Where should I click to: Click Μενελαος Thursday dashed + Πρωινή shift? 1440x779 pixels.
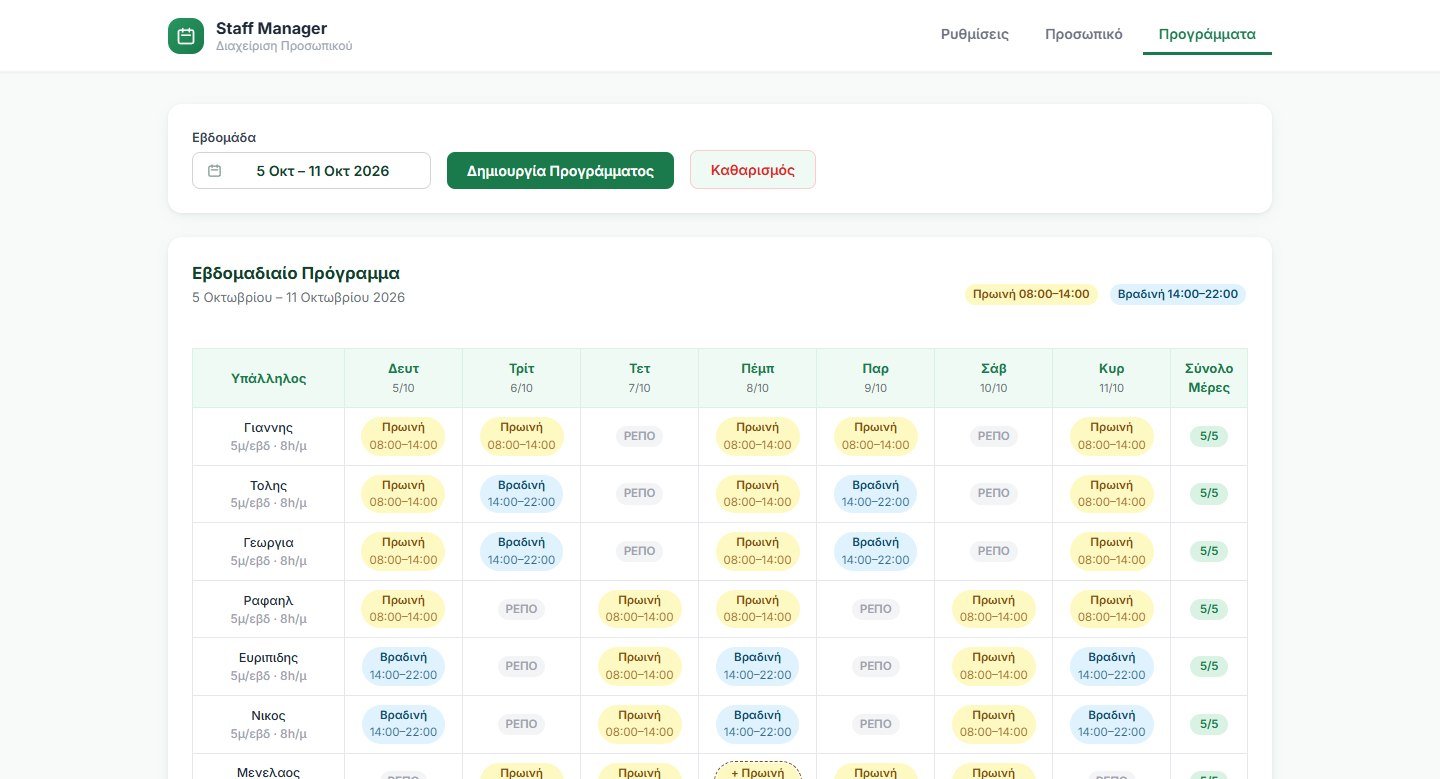tap(757, 771)
